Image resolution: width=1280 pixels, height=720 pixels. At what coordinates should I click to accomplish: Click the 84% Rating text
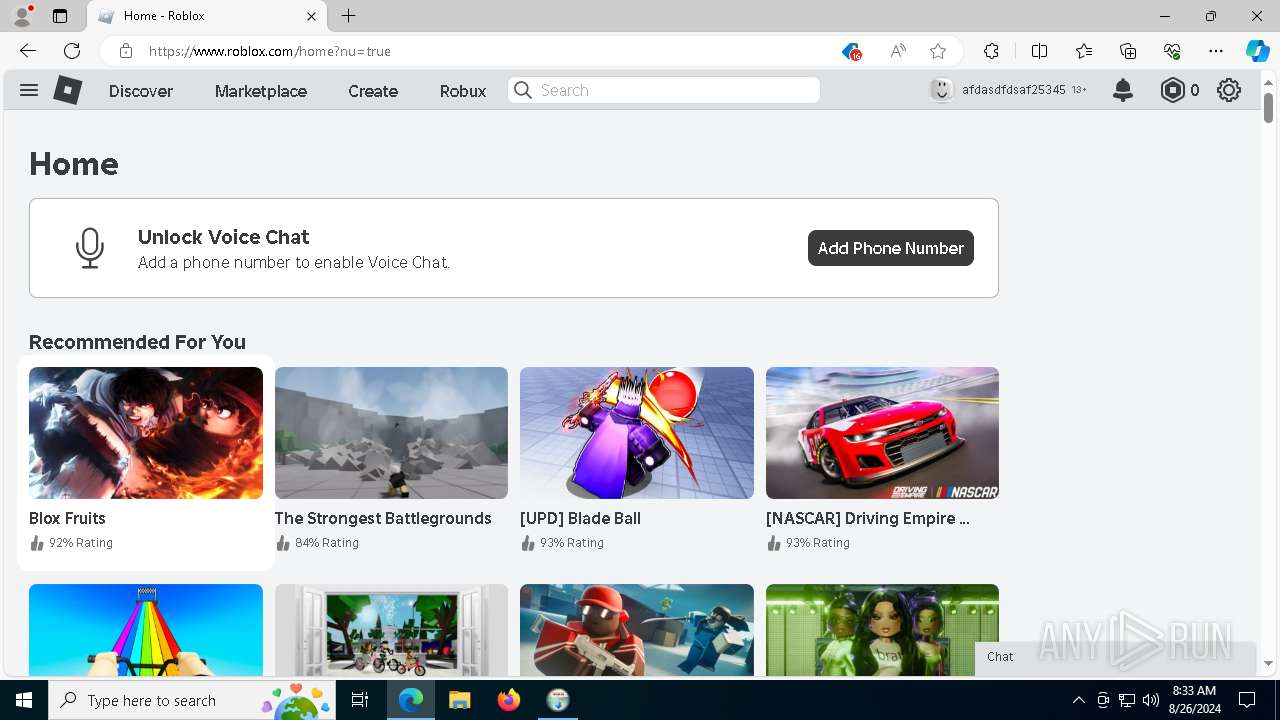[x=326, y=543]
